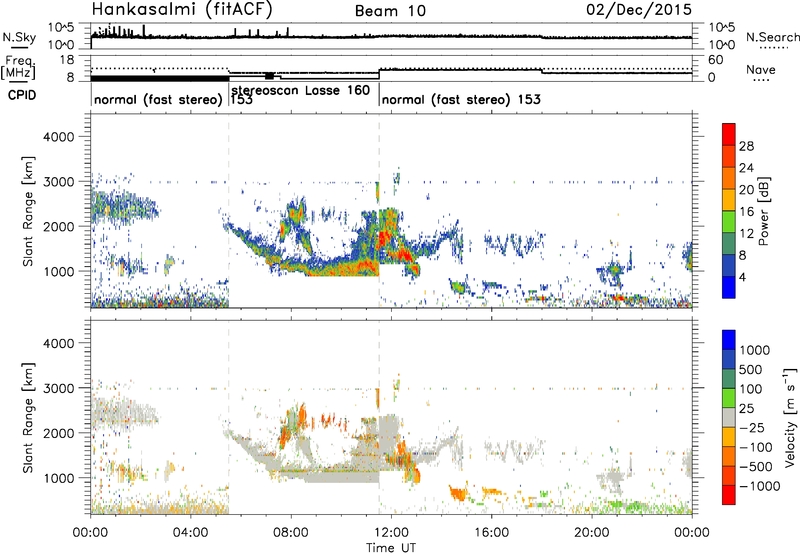Click the '16:00' time tick label
This screenshot has height=554, width=800.
click(491, 533)
